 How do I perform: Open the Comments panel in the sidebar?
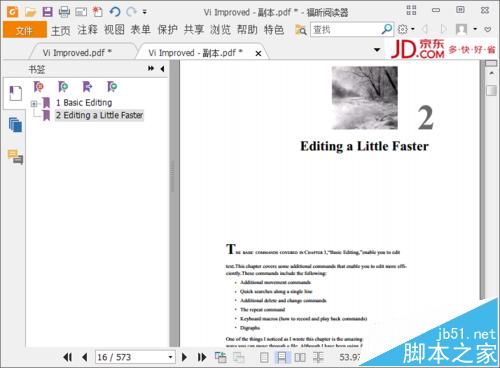15,157
